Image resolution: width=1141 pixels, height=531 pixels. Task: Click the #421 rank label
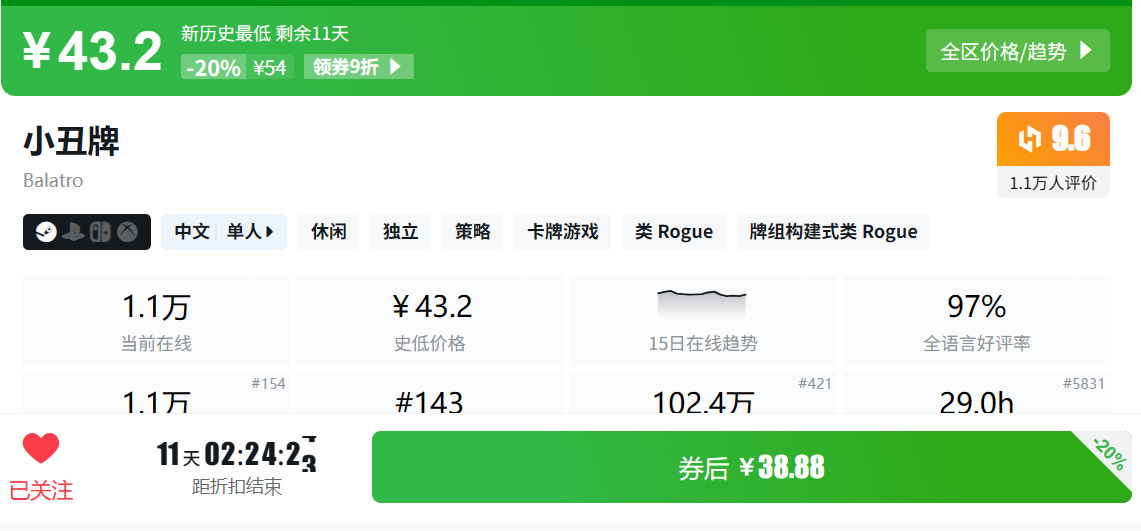point(814,383)
